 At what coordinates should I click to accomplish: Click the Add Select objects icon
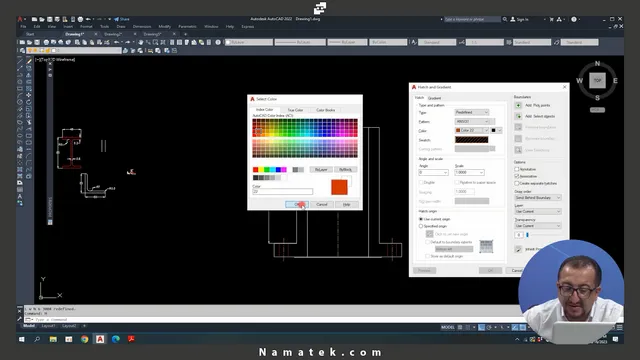click(518, 116)
